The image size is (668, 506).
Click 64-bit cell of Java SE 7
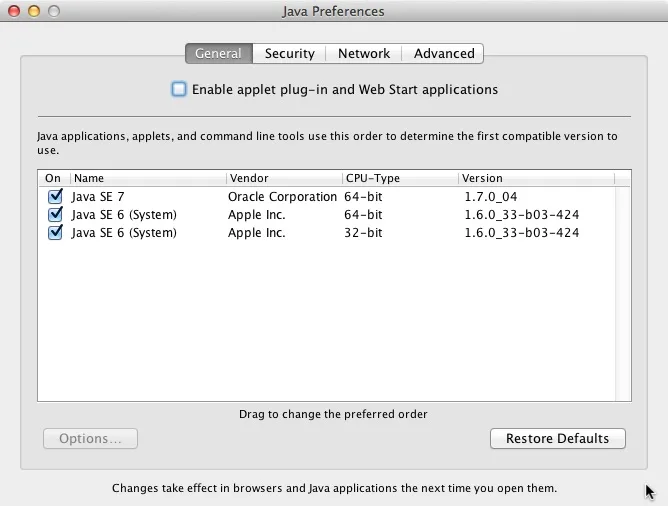(363, 196)
